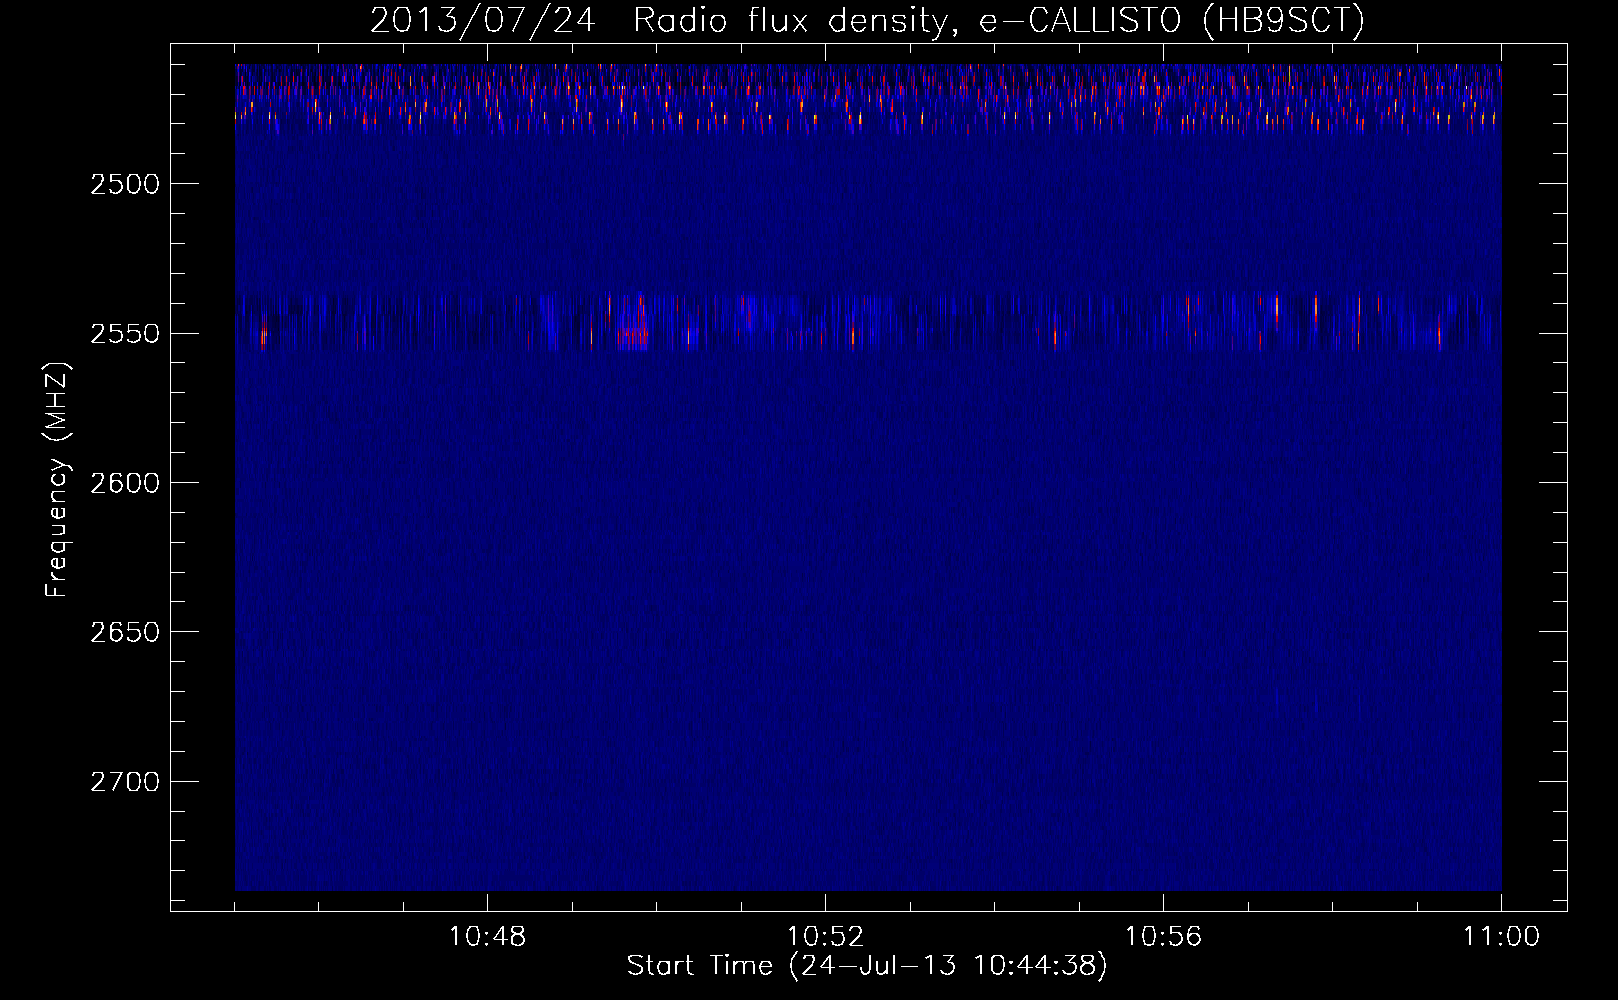This screenshot has height=1000, width=1618.
Task: Click the "Start Time (24-Jul-13 10:44:38)" label
Action: 867,966
